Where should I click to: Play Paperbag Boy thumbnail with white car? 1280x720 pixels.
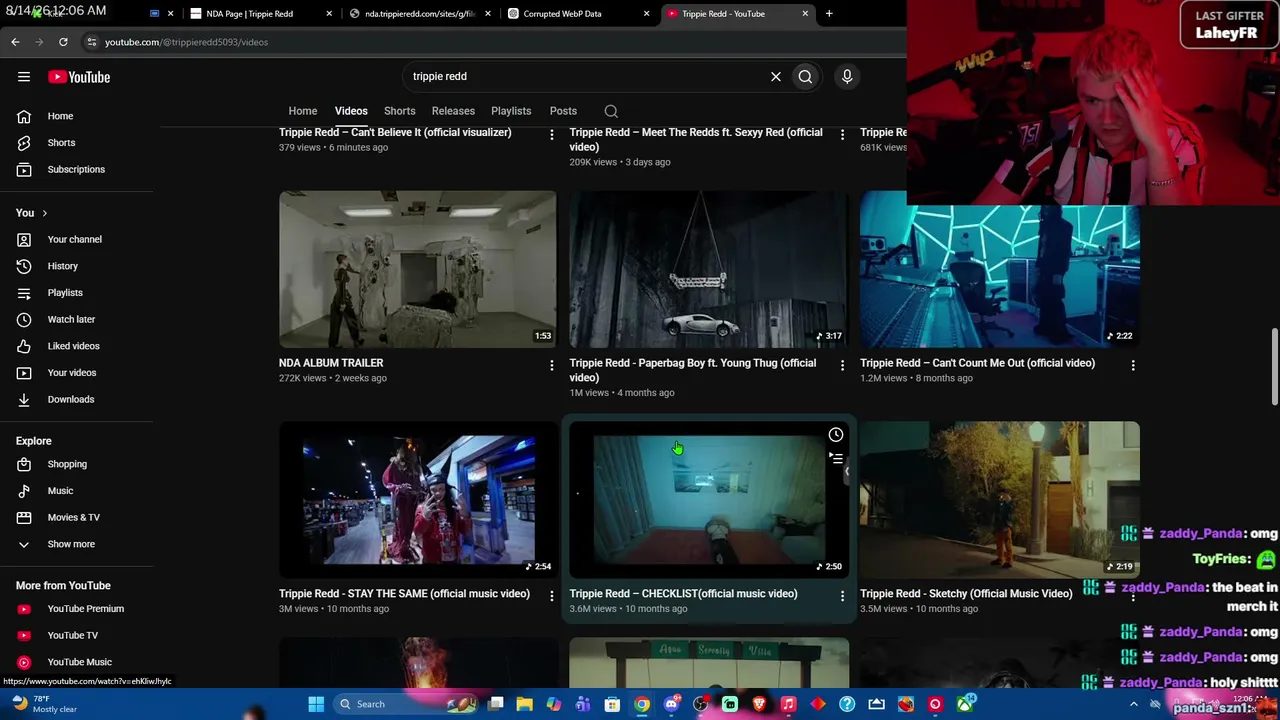pyautogui.click(x=709, y=269)
